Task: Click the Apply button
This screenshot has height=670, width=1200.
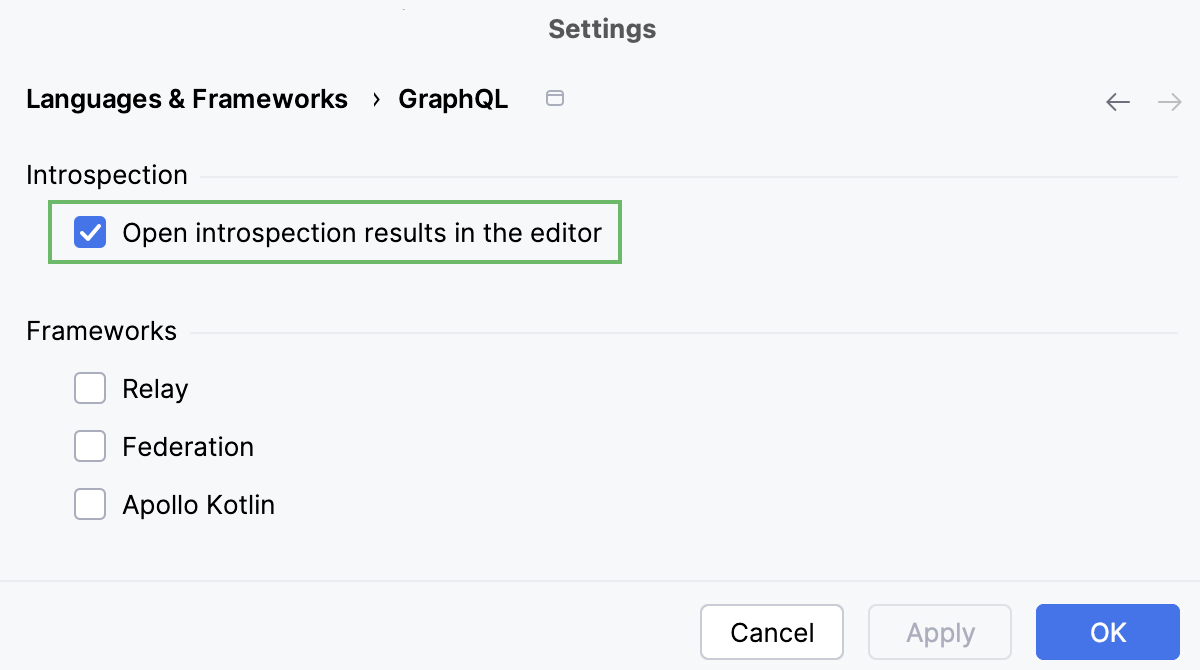Action: (x=940, y=633)
